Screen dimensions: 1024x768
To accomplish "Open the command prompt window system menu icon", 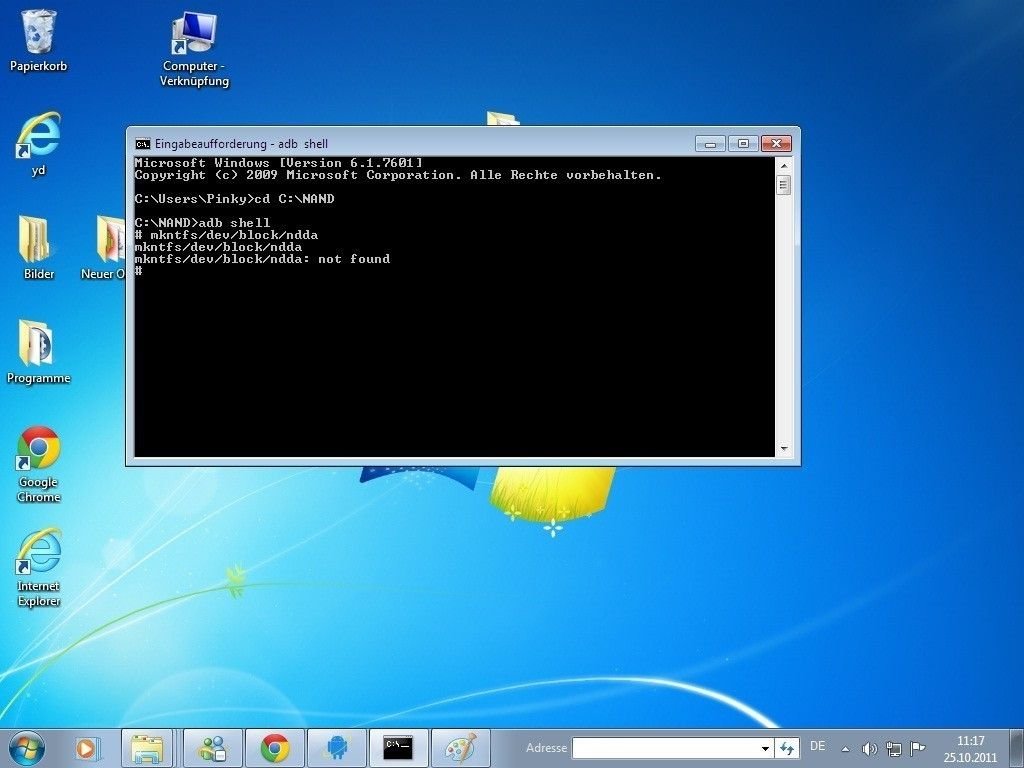I will (x=142, y=144).
